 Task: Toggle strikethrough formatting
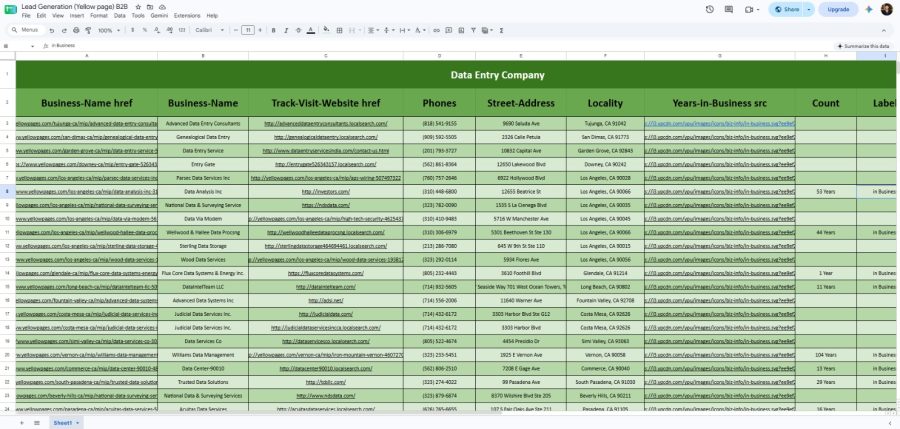click(298, 30)
